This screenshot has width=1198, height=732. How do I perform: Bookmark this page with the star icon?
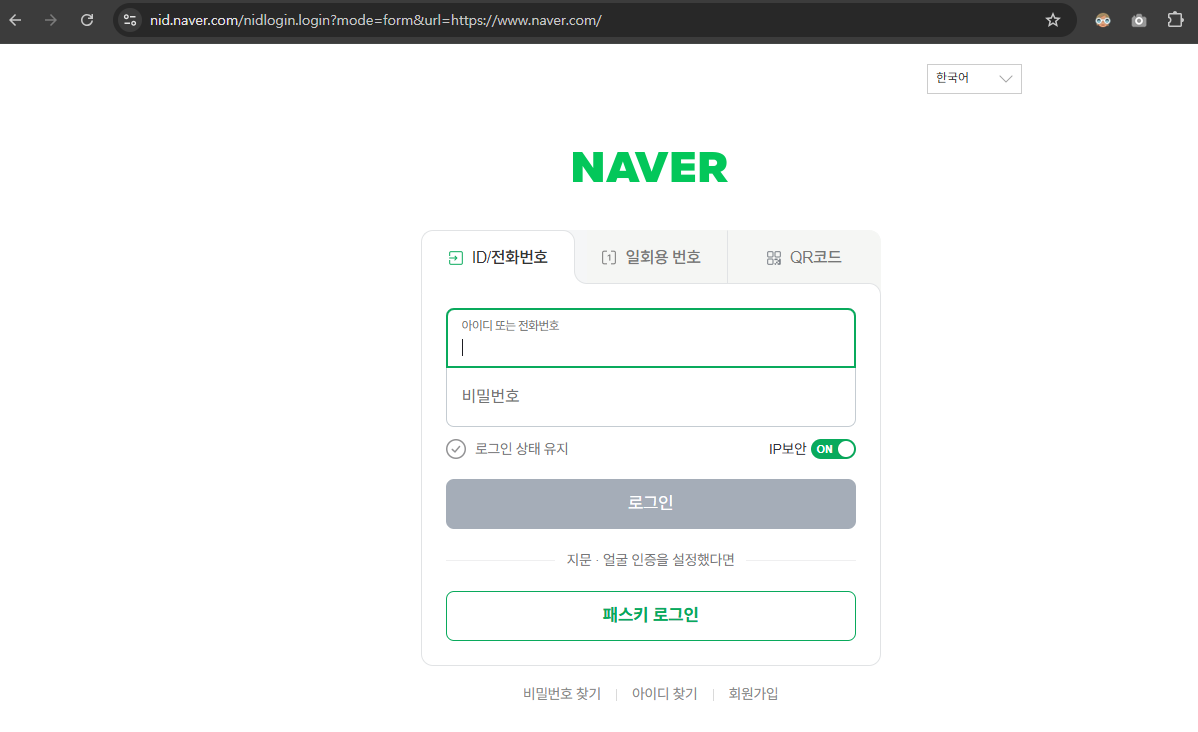tap(1053, 21)
